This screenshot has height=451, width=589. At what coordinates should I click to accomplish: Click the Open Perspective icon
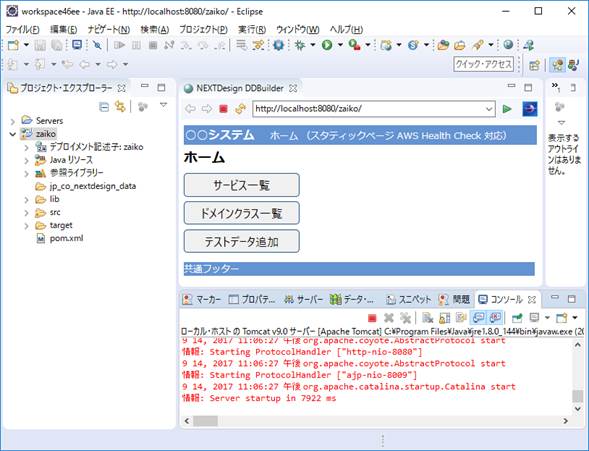pos(534,65)
